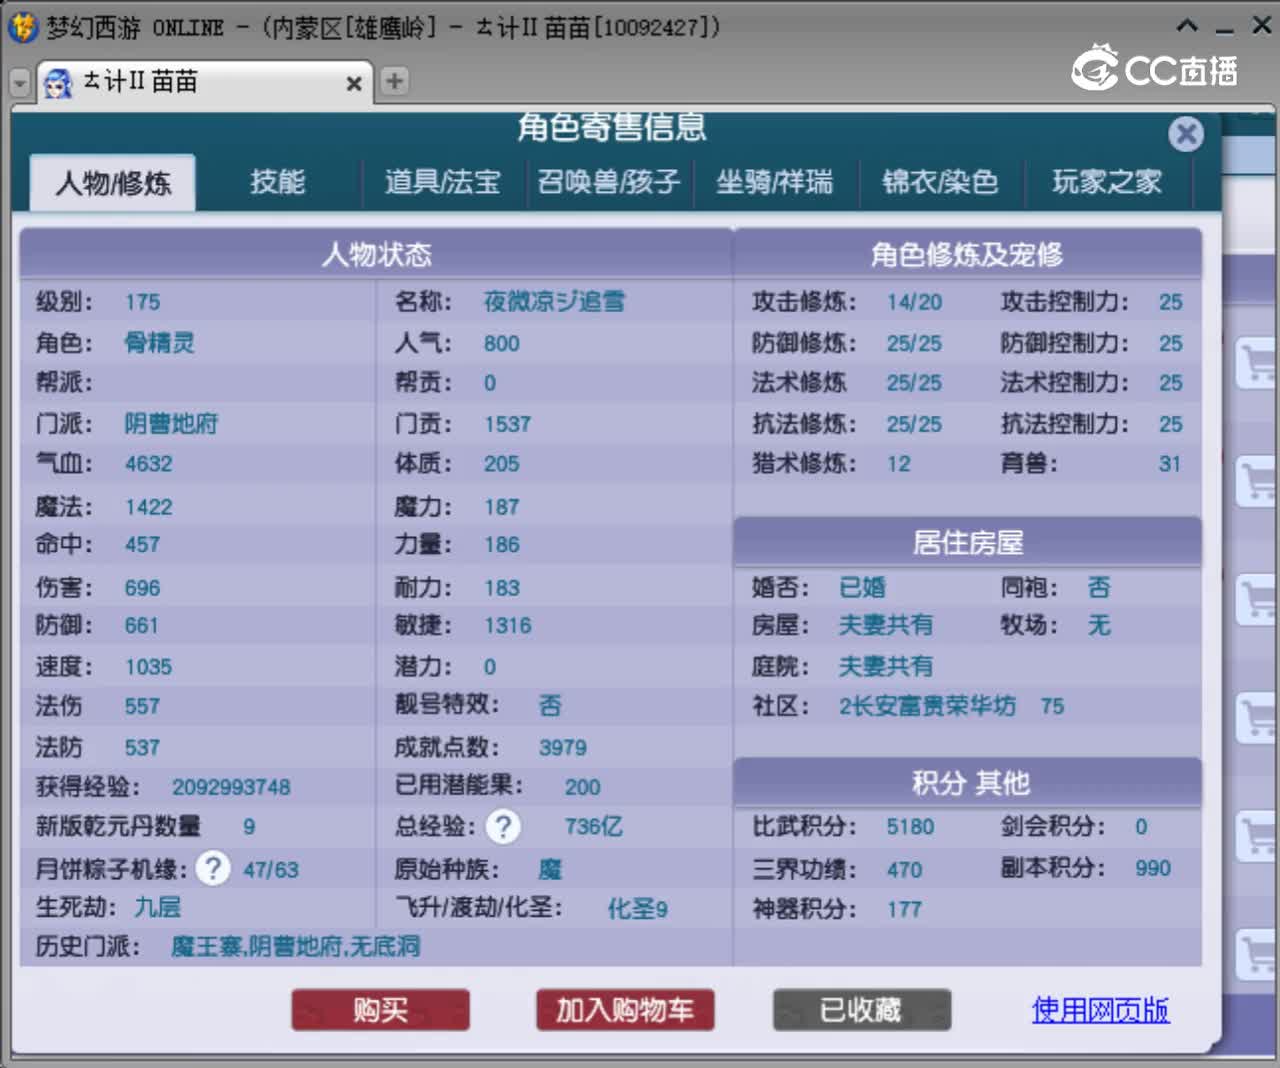Open tab list dropdown left of the tabs

[20, 83]
